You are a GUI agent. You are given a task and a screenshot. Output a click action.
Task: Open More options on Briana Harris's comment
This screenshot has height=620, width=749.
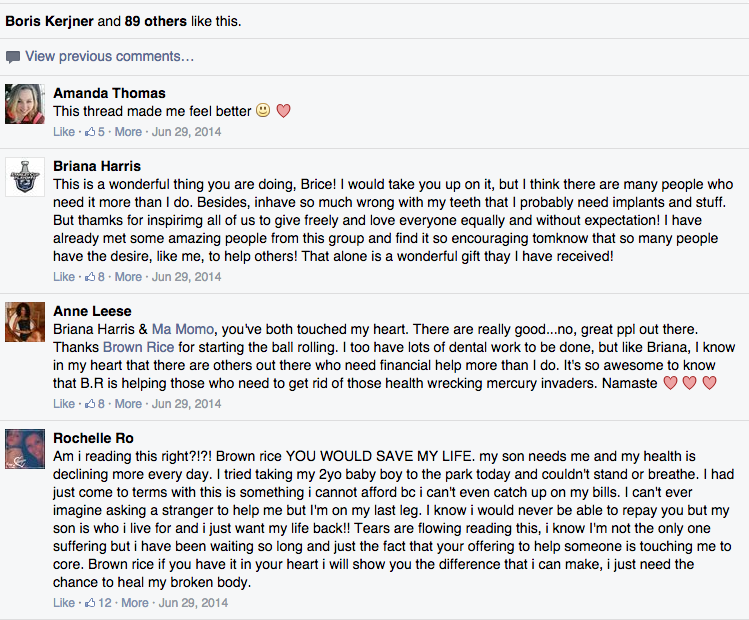point(128,277)
